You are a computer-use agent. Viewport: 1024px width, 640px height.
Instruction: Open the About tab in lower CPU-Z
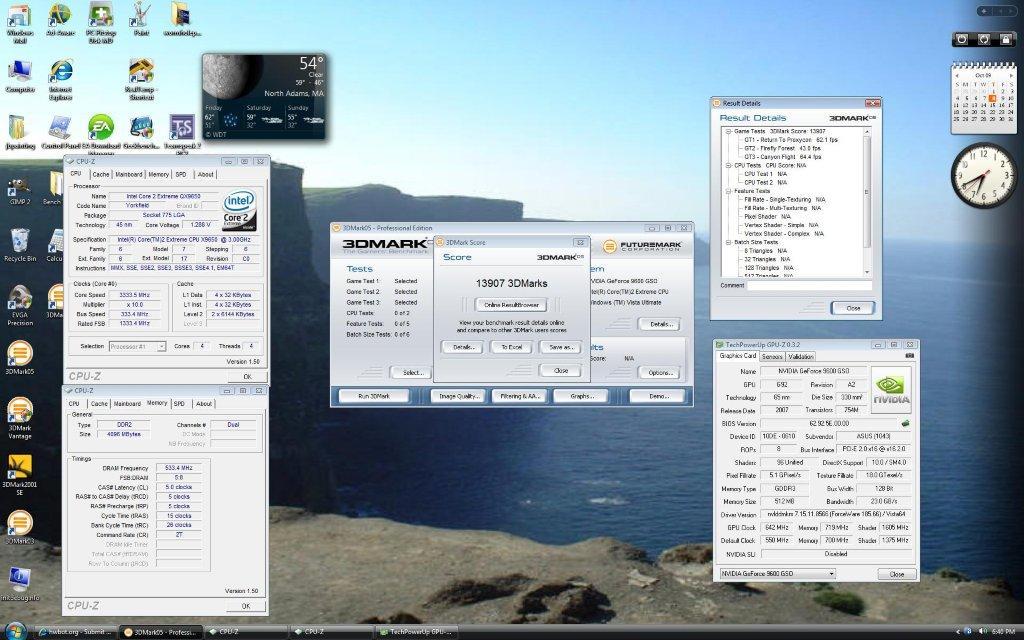(x=204, y=404)
